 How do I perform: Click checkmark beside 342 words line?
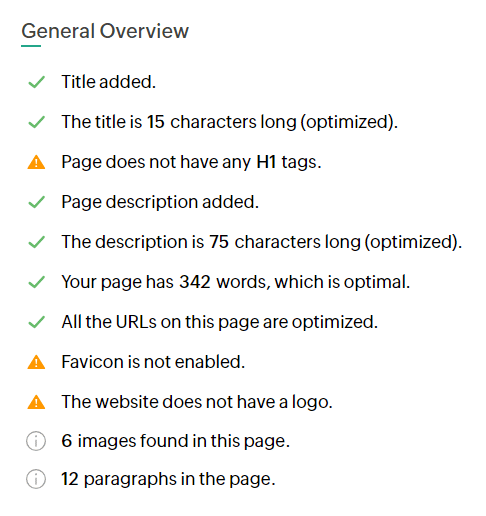click(36, 282)
